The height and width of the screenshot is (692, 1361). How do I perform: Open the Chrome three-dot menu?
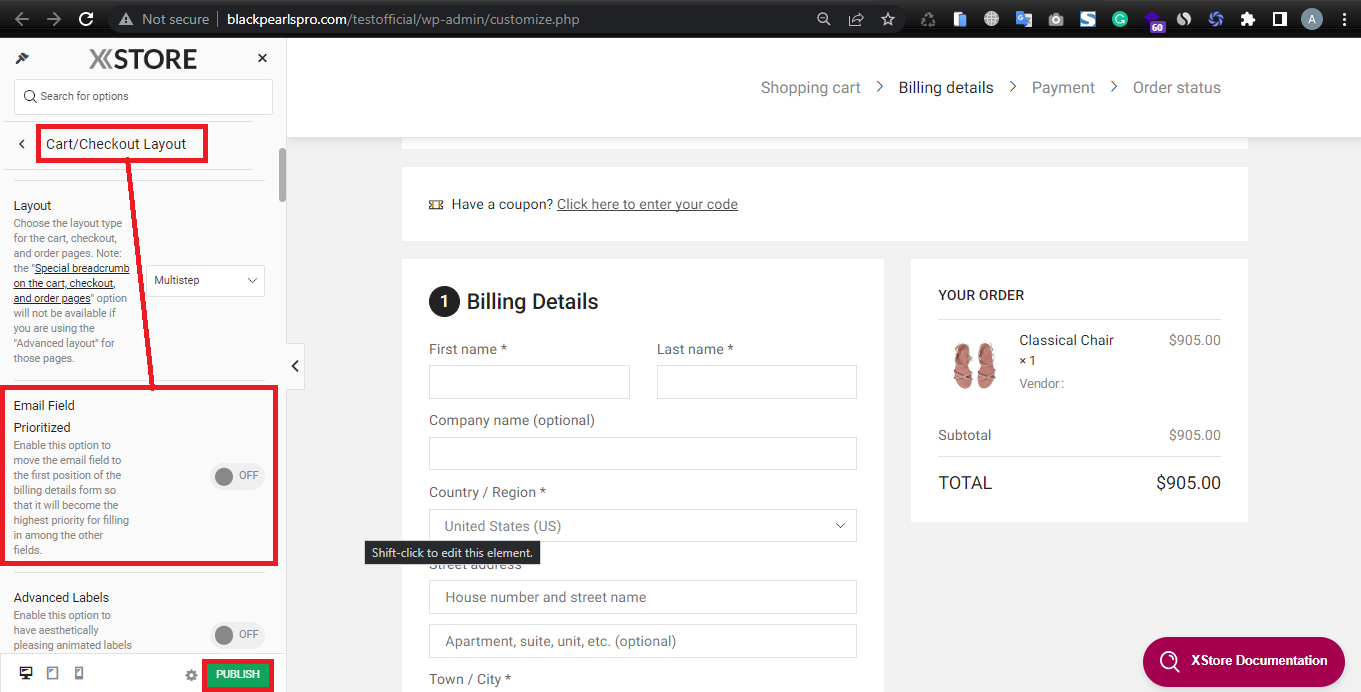(x=1345, y=19)
